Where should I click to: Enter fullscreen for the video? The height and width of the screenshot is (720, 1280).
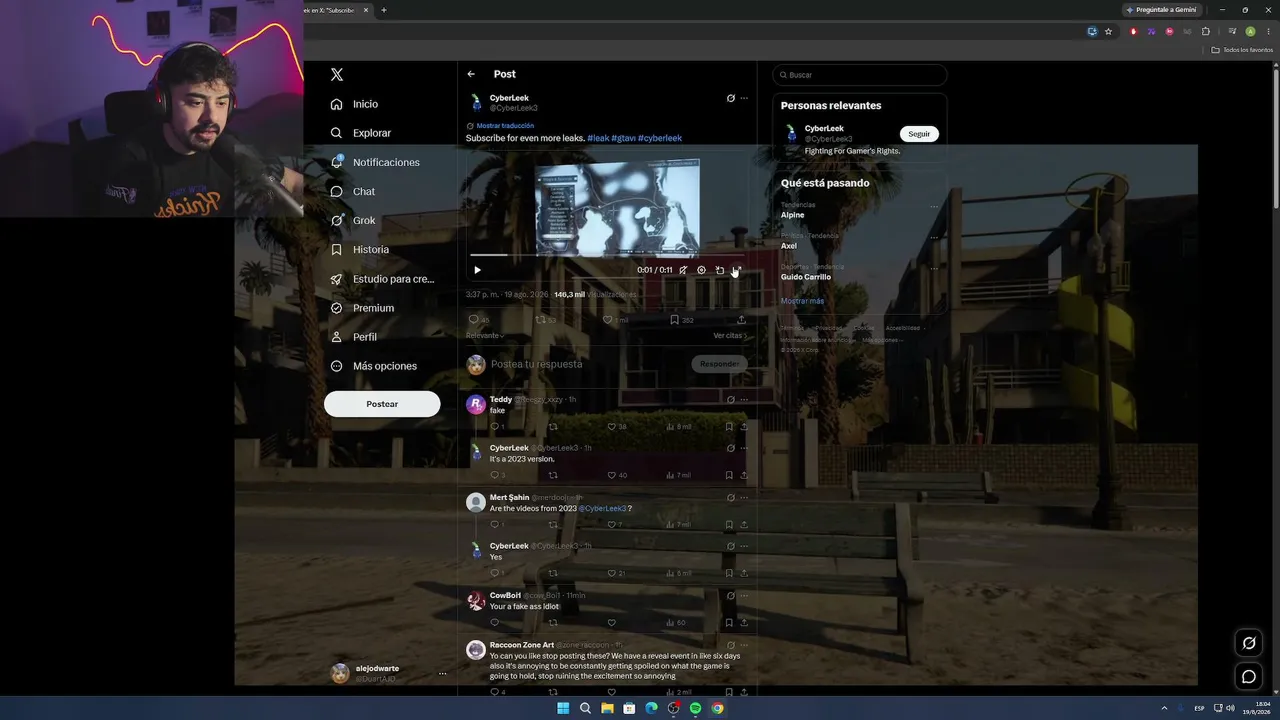(736, 270)
